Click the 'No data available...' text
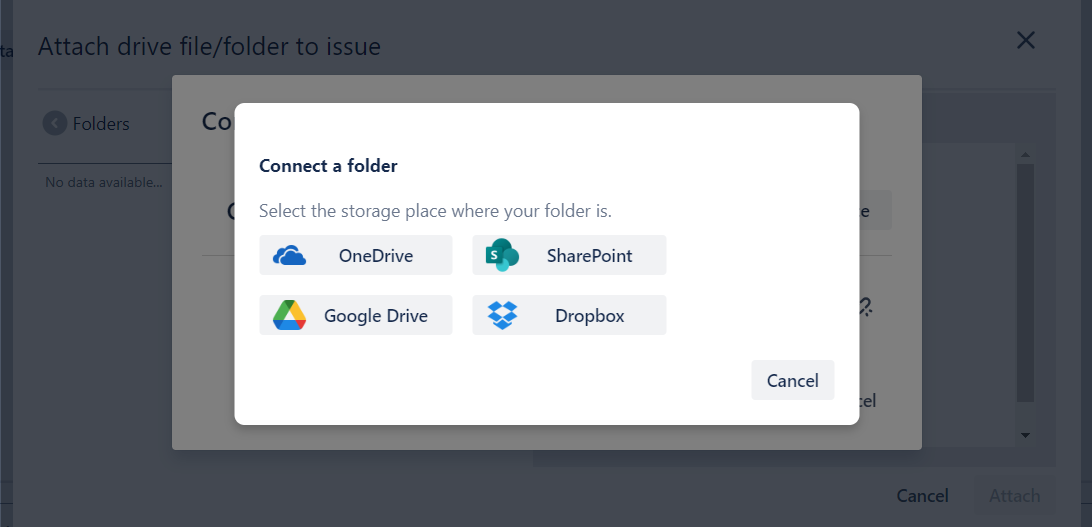Image resolution: width=1092 pixels, height=527 pixels. pos(103,182)
